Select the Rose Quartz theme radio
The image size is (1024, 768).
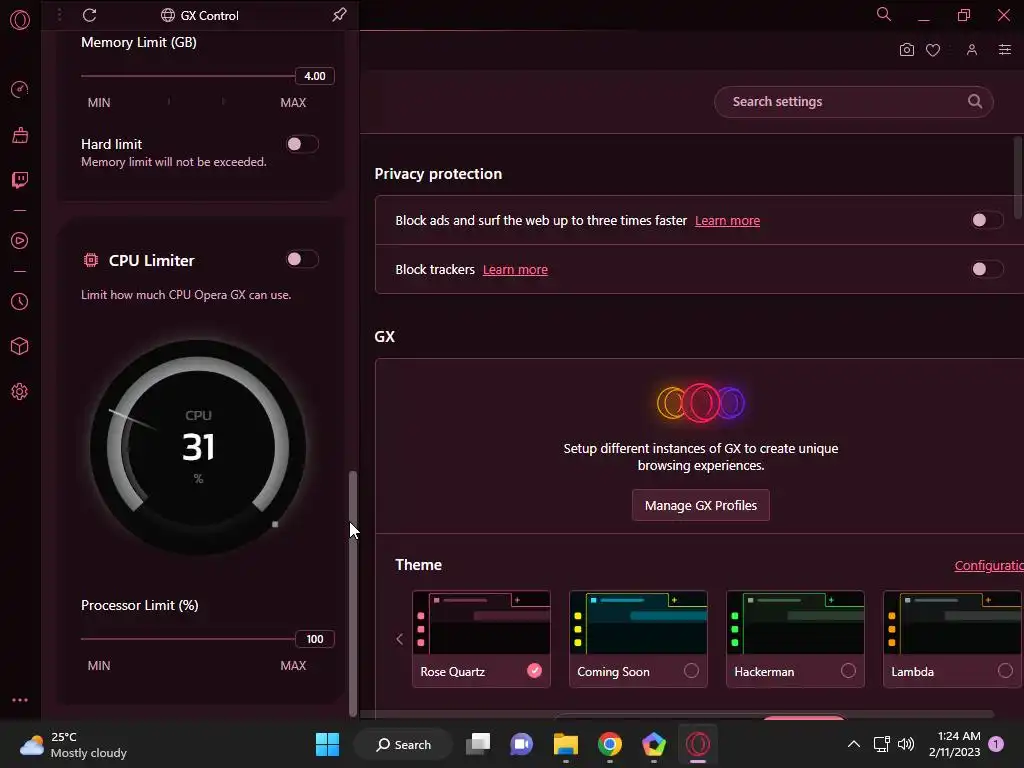(534, 671)
